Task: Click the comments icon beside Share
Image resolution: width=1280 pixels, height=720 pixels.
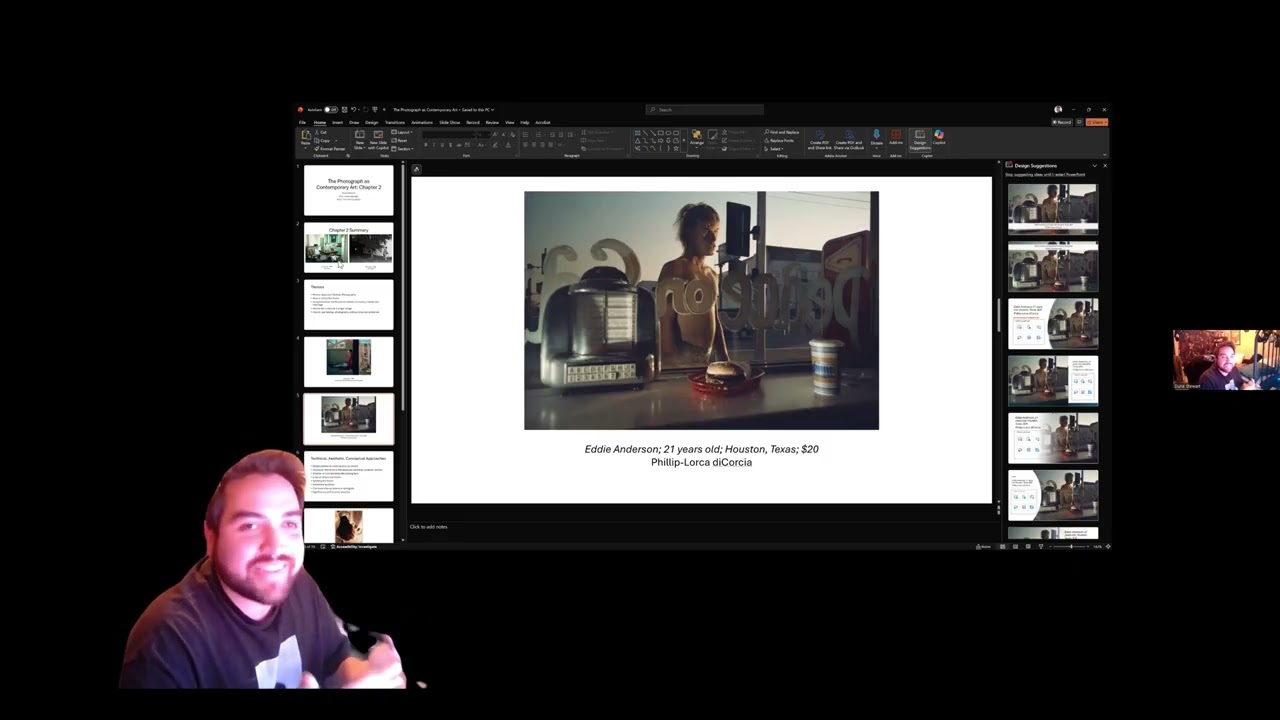Action: (1079, 122)
